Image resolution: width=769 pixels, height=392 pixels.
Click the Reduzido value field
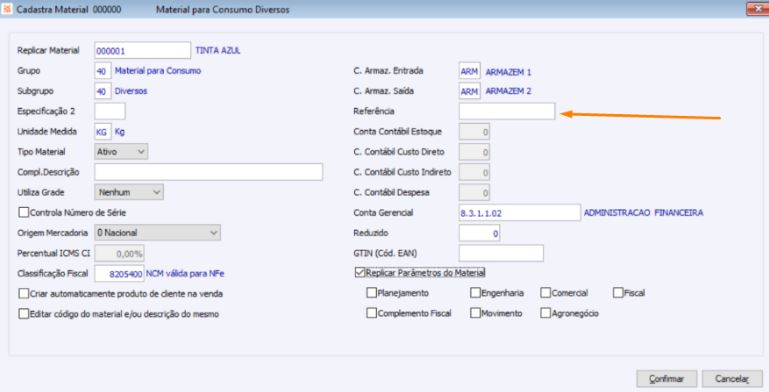tap(479, 233)
